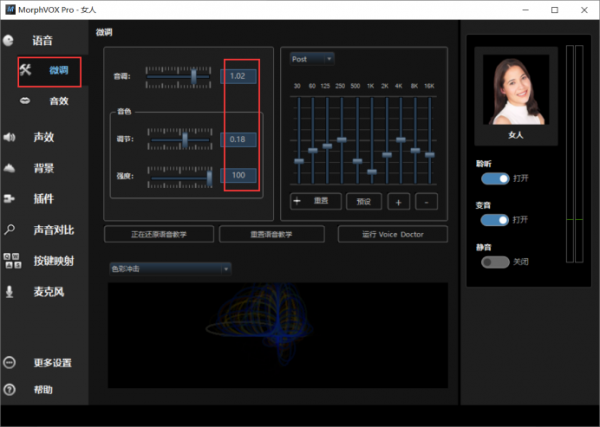Click the 250 Hz equalizer band slider
Viewport: 600px width, 427px height.
coord(342,140)
